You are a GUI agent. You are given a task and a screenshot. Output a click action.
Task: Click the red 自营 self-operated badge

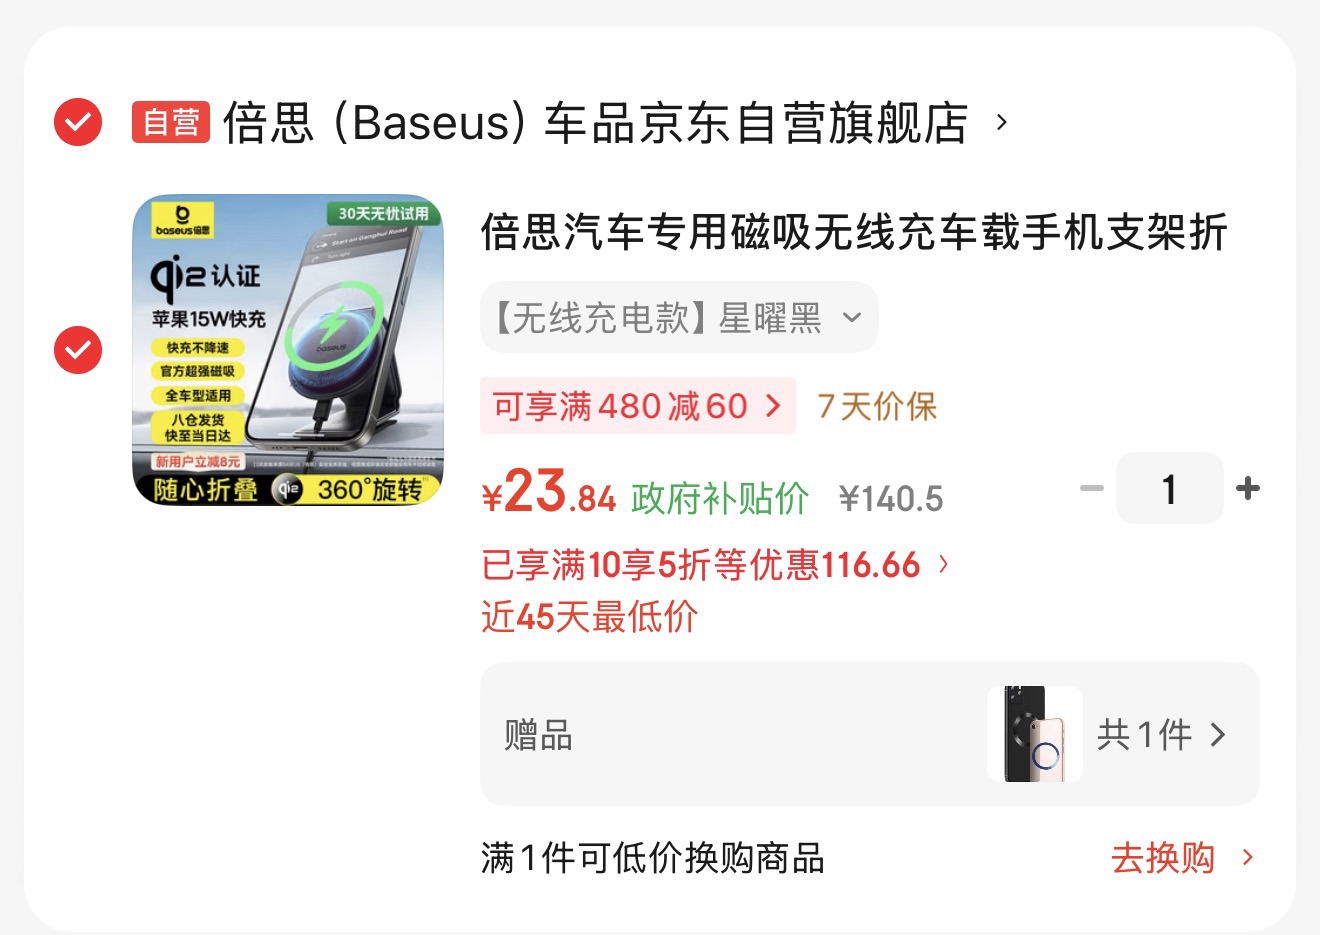(x=171, y=122)
